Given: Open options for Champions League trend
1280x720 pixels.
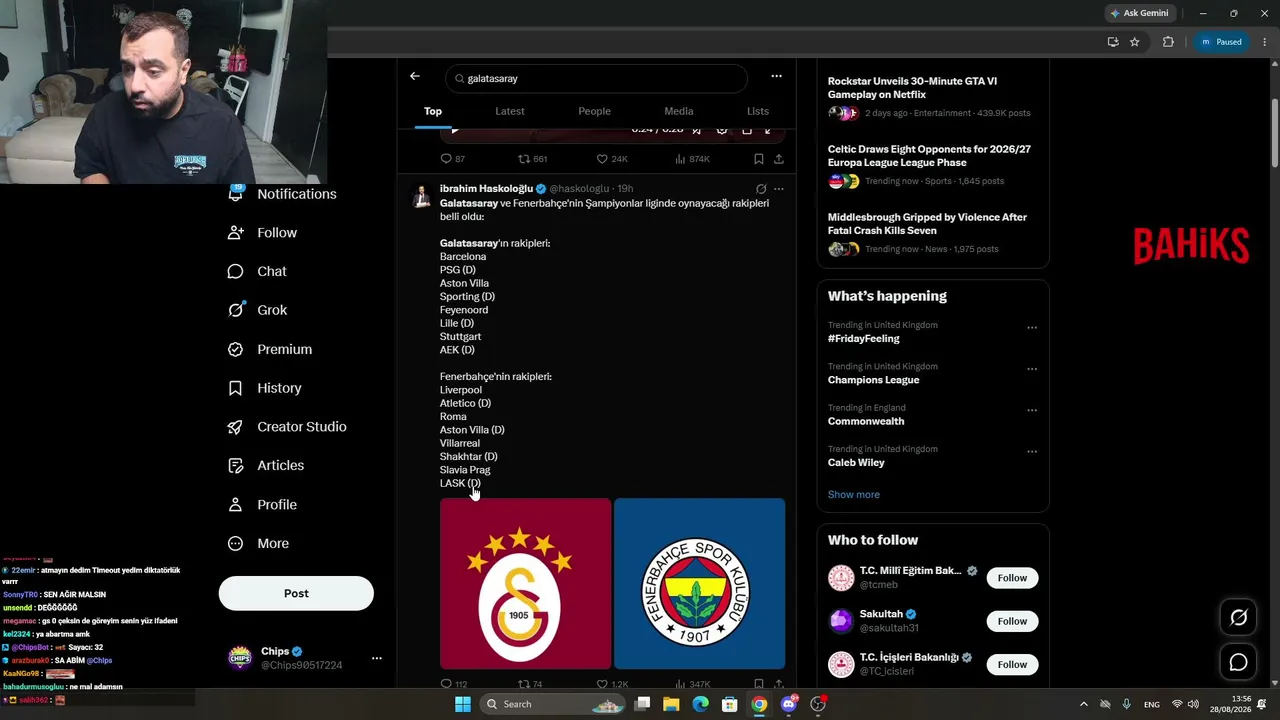Looking at the screenshot, I should pos(1032,369).
